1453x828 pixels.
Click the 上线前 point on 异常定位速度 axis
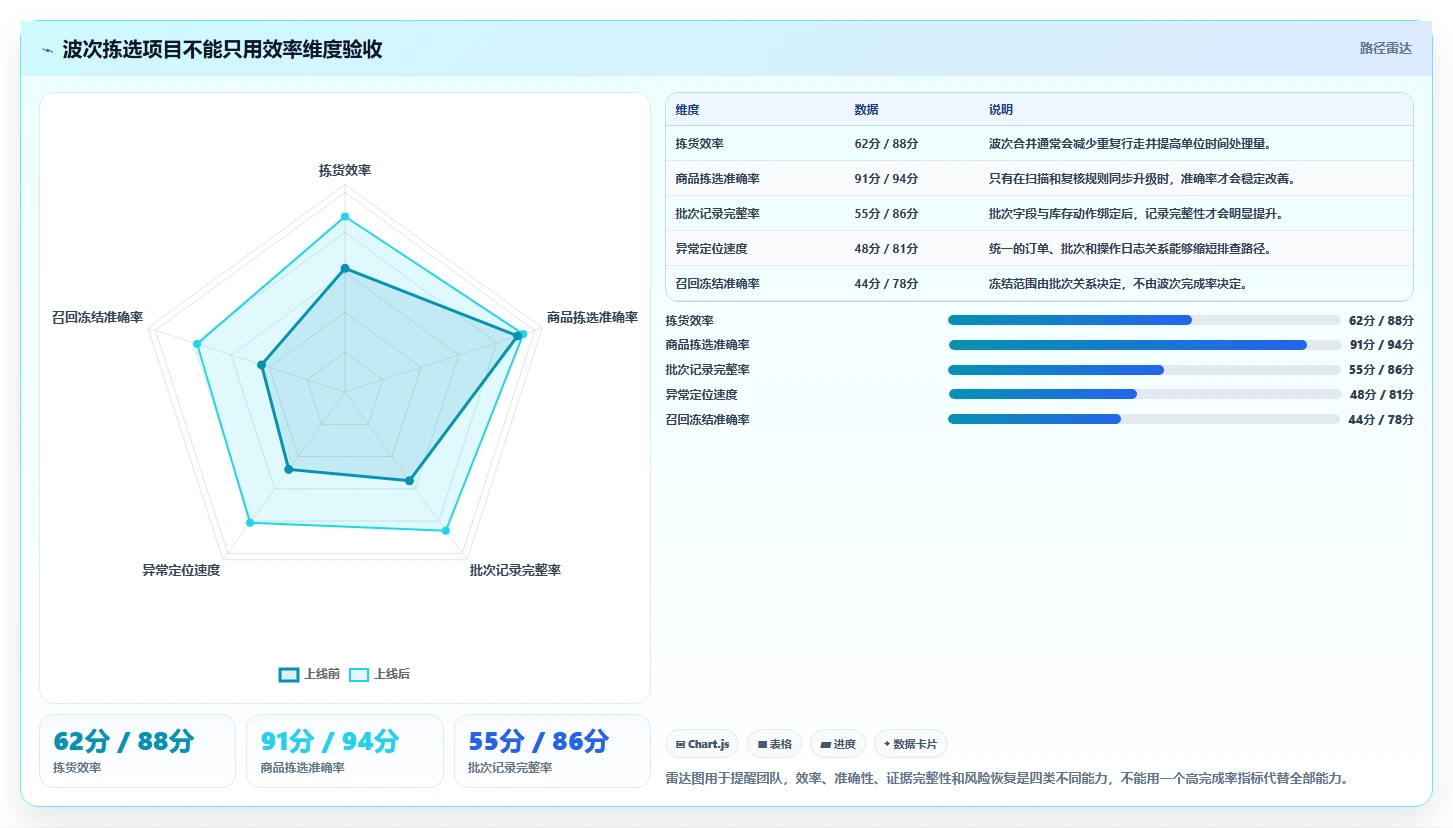289,469
